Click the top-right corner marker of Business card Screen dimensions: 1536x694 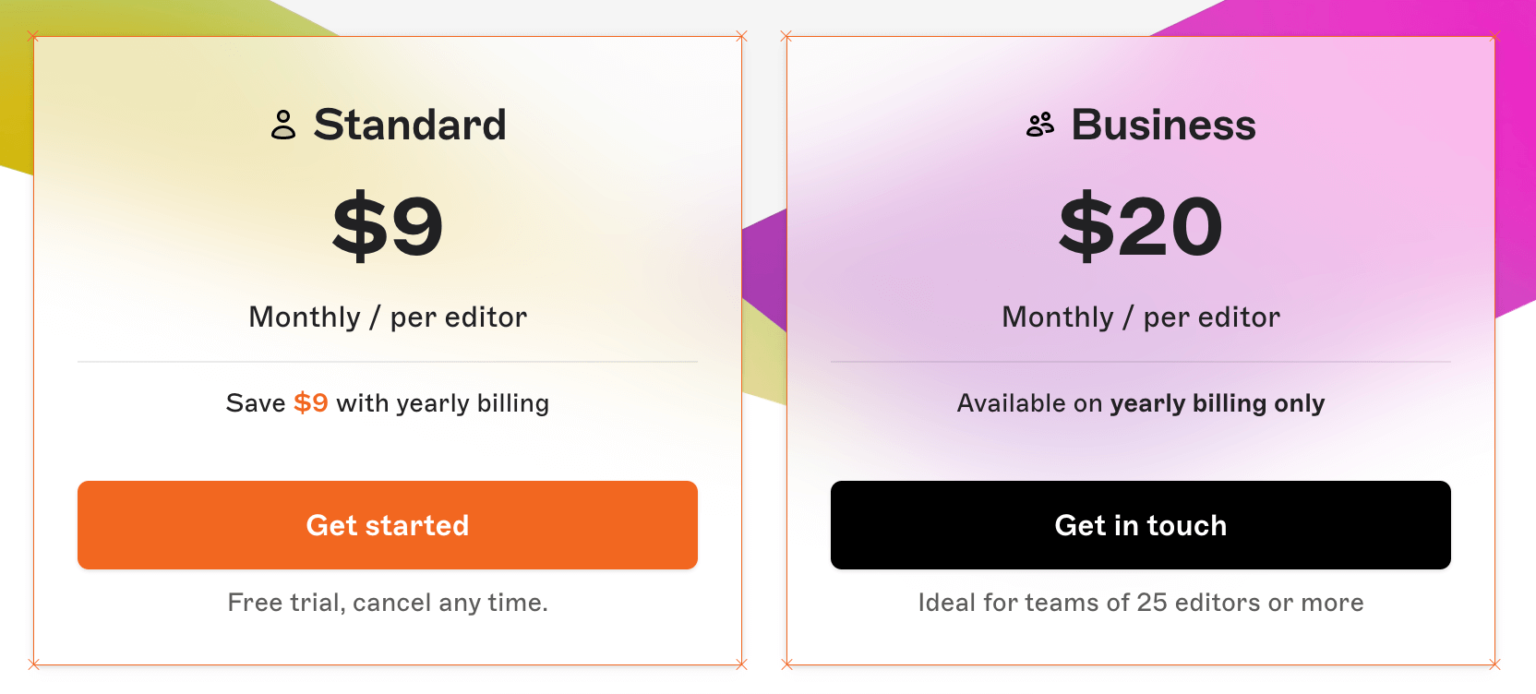coord(1494,37)
